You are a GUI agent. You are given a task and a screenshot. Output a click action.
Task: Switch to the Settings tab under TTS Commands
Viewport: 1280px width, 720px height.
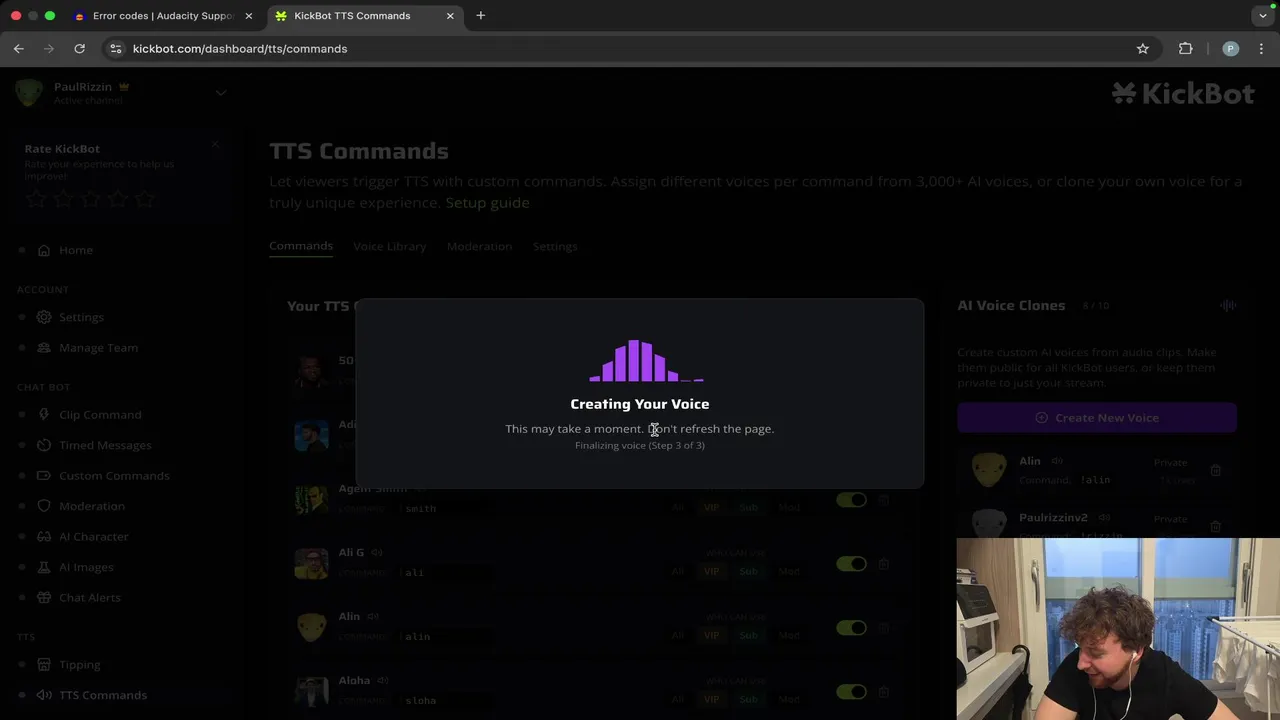555,246
